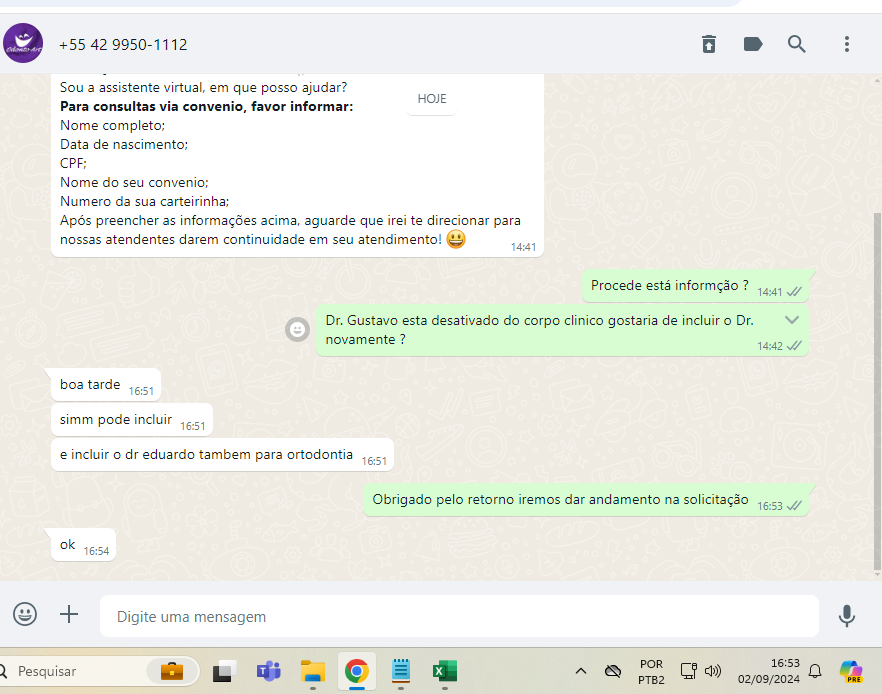The height and width of the screenshot is (694, 882).
Task: Start recording a voice message
Action: point(847,616)
